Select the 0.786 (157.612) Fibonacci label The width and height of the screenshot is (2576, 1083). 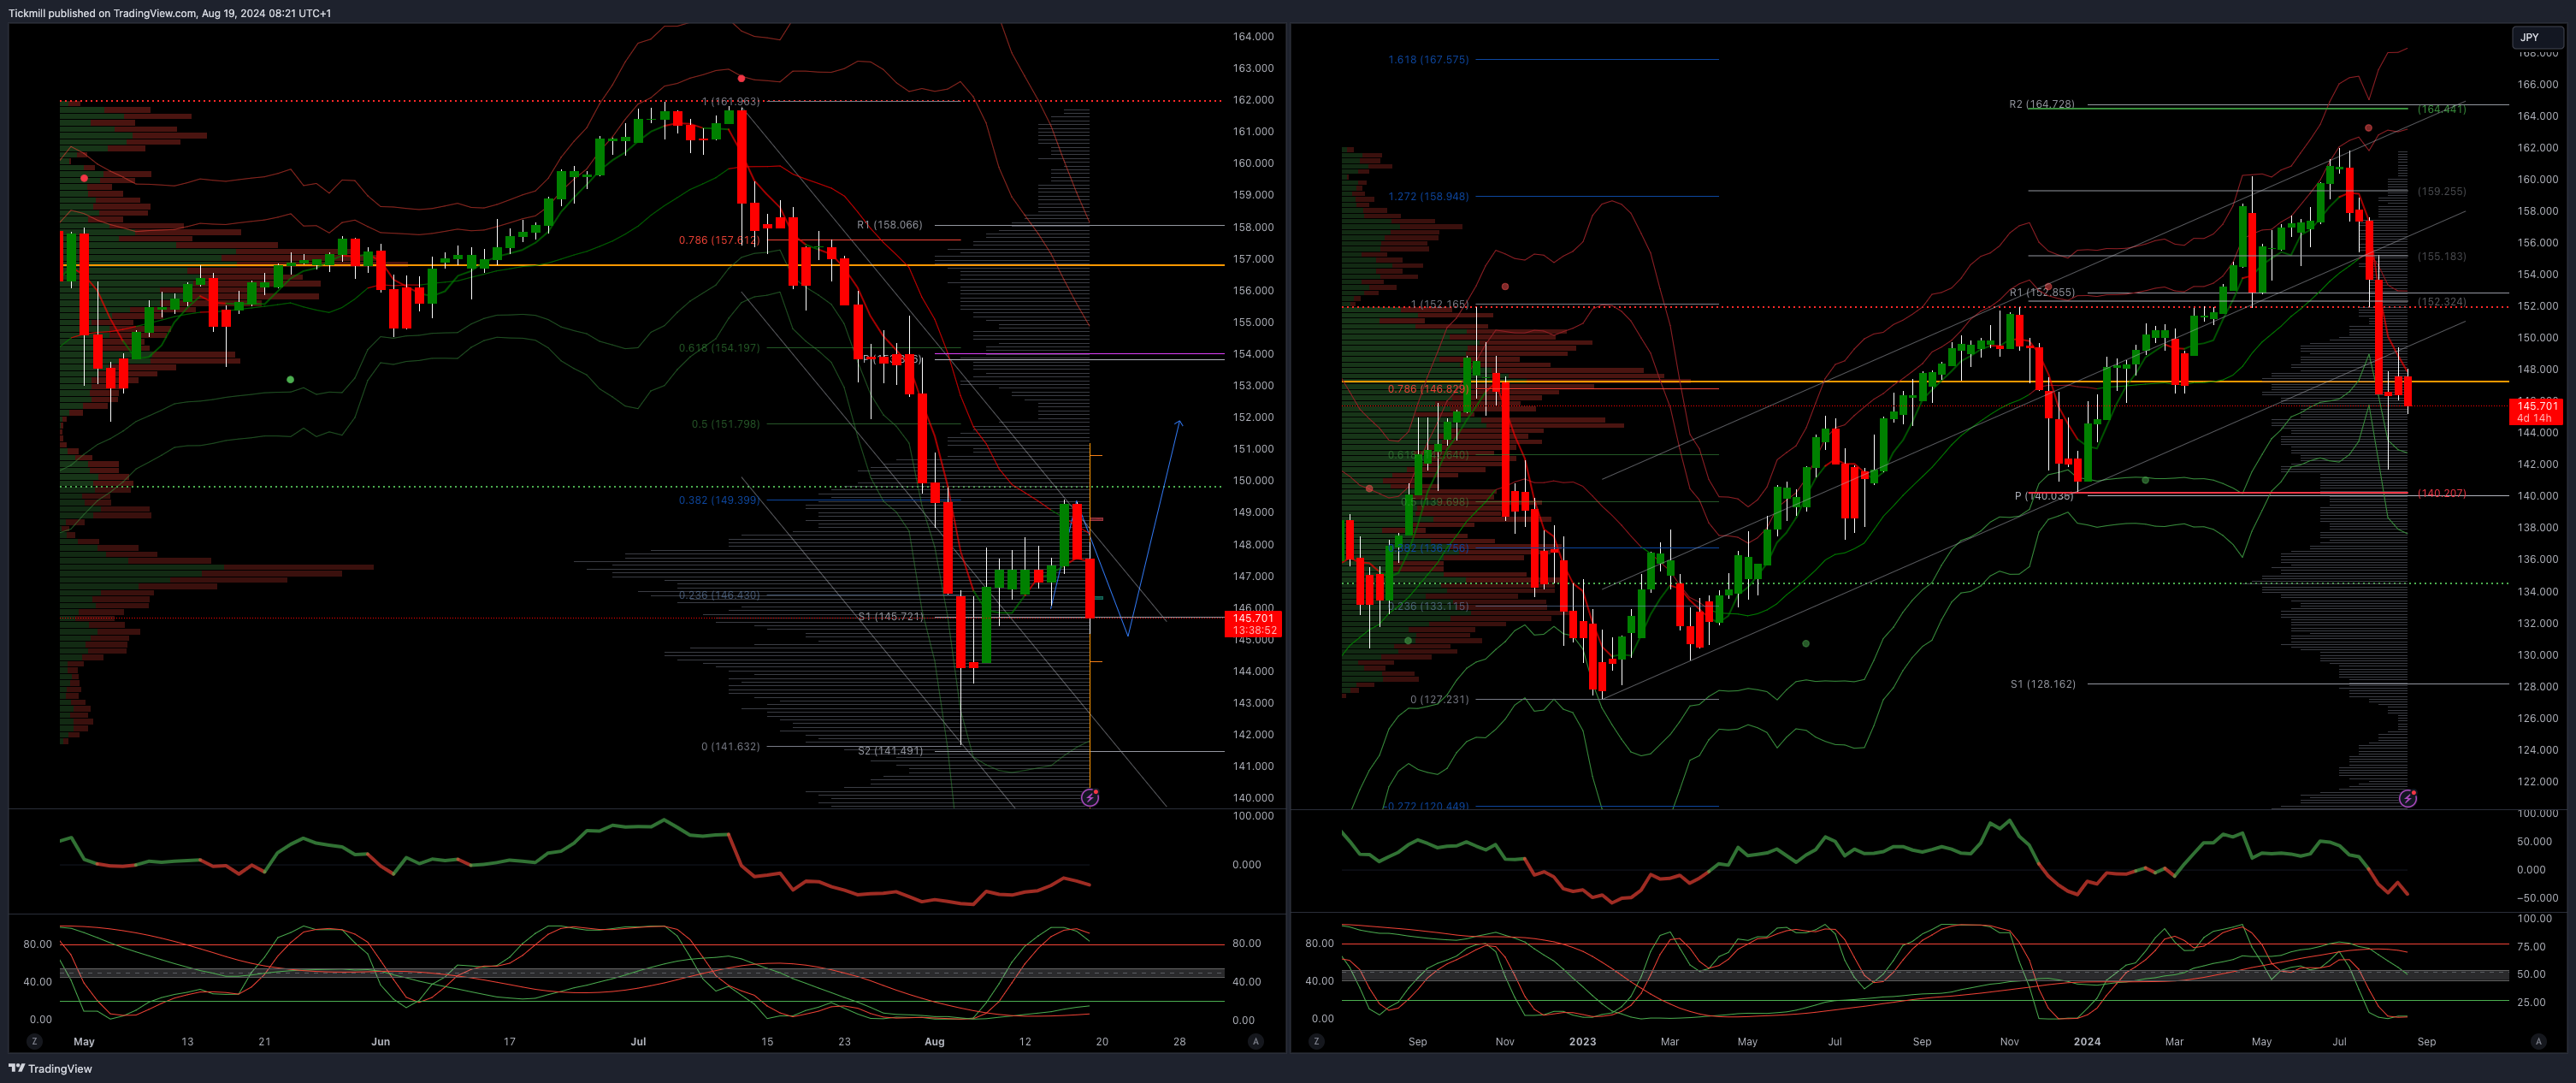[x=718, y=240]
